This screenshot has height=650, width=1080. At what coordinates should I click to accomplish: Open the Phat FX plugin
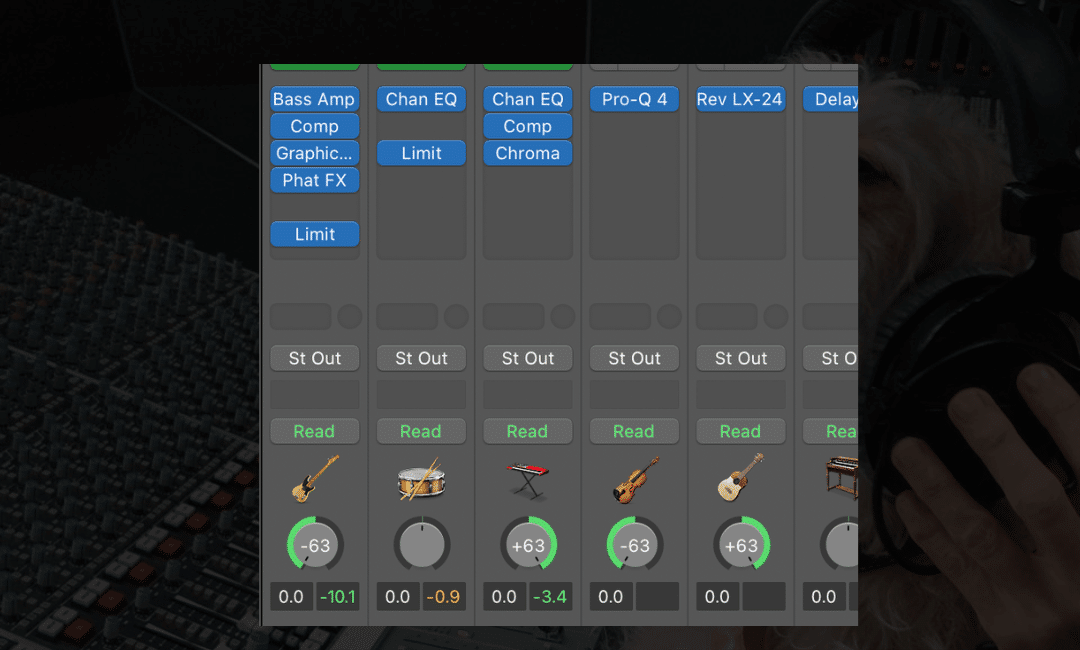click(x=314, y=180)
